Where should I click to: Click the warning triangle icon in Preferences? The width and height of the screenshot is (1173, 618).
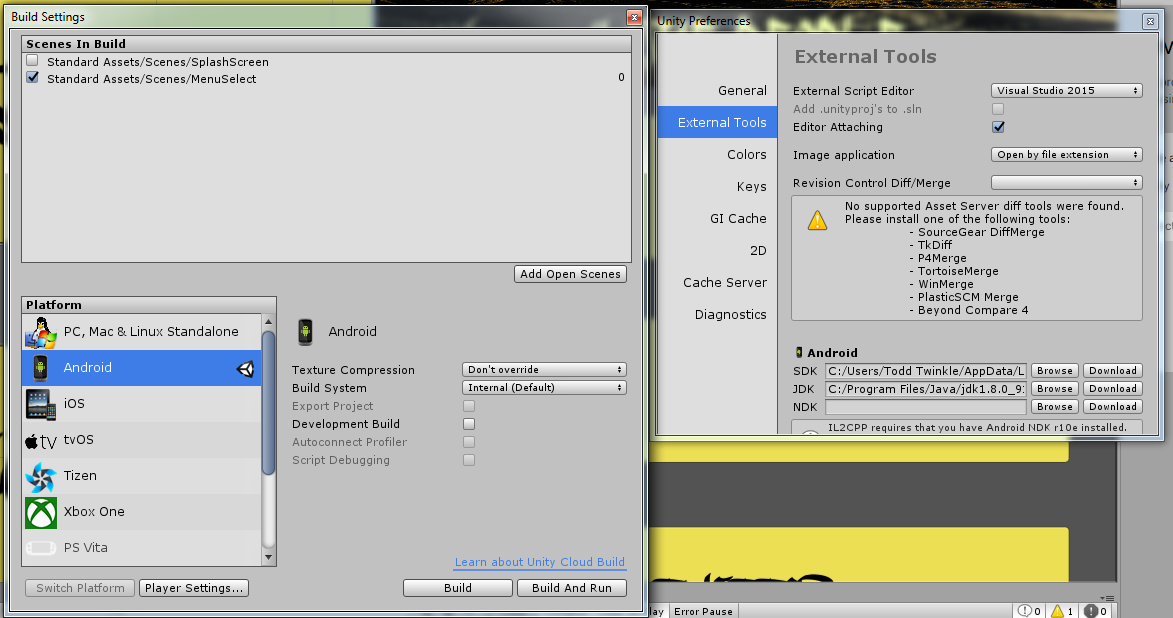[x=817, y=220]
